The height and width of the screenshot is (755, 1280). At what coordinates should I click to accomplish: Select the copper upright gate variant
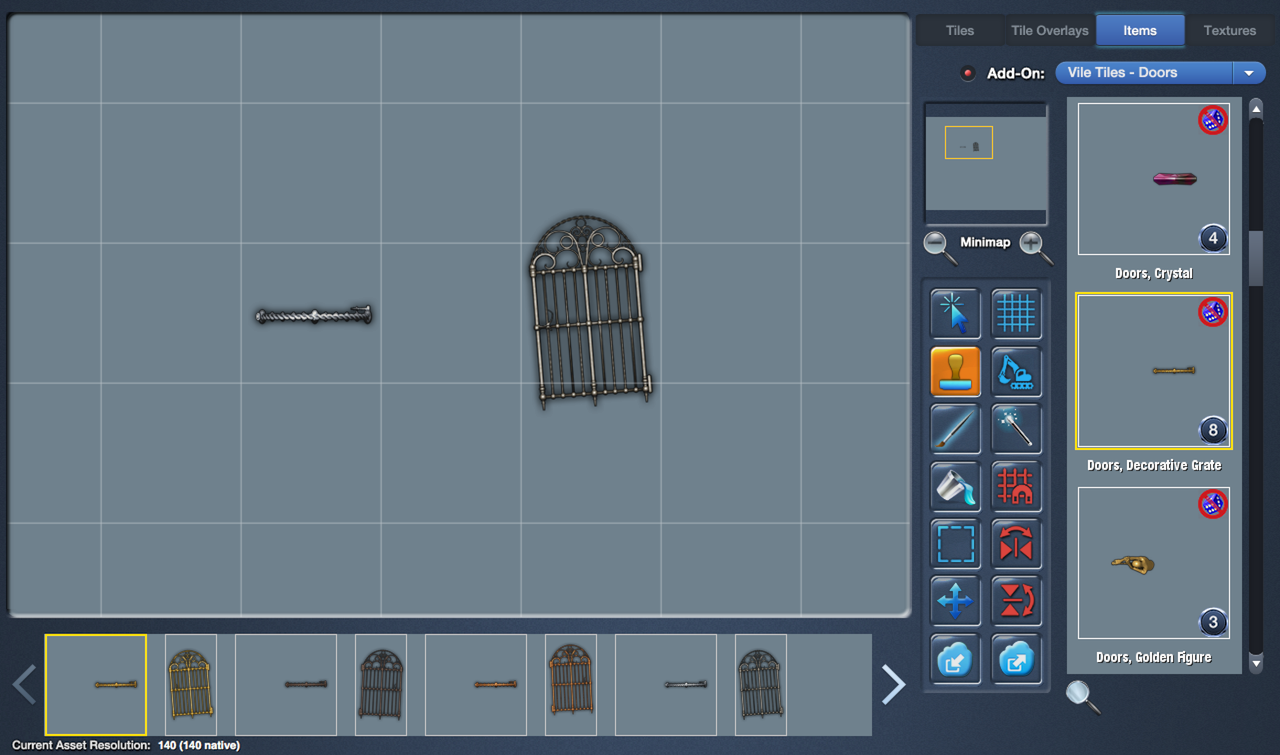click(571, 685)
